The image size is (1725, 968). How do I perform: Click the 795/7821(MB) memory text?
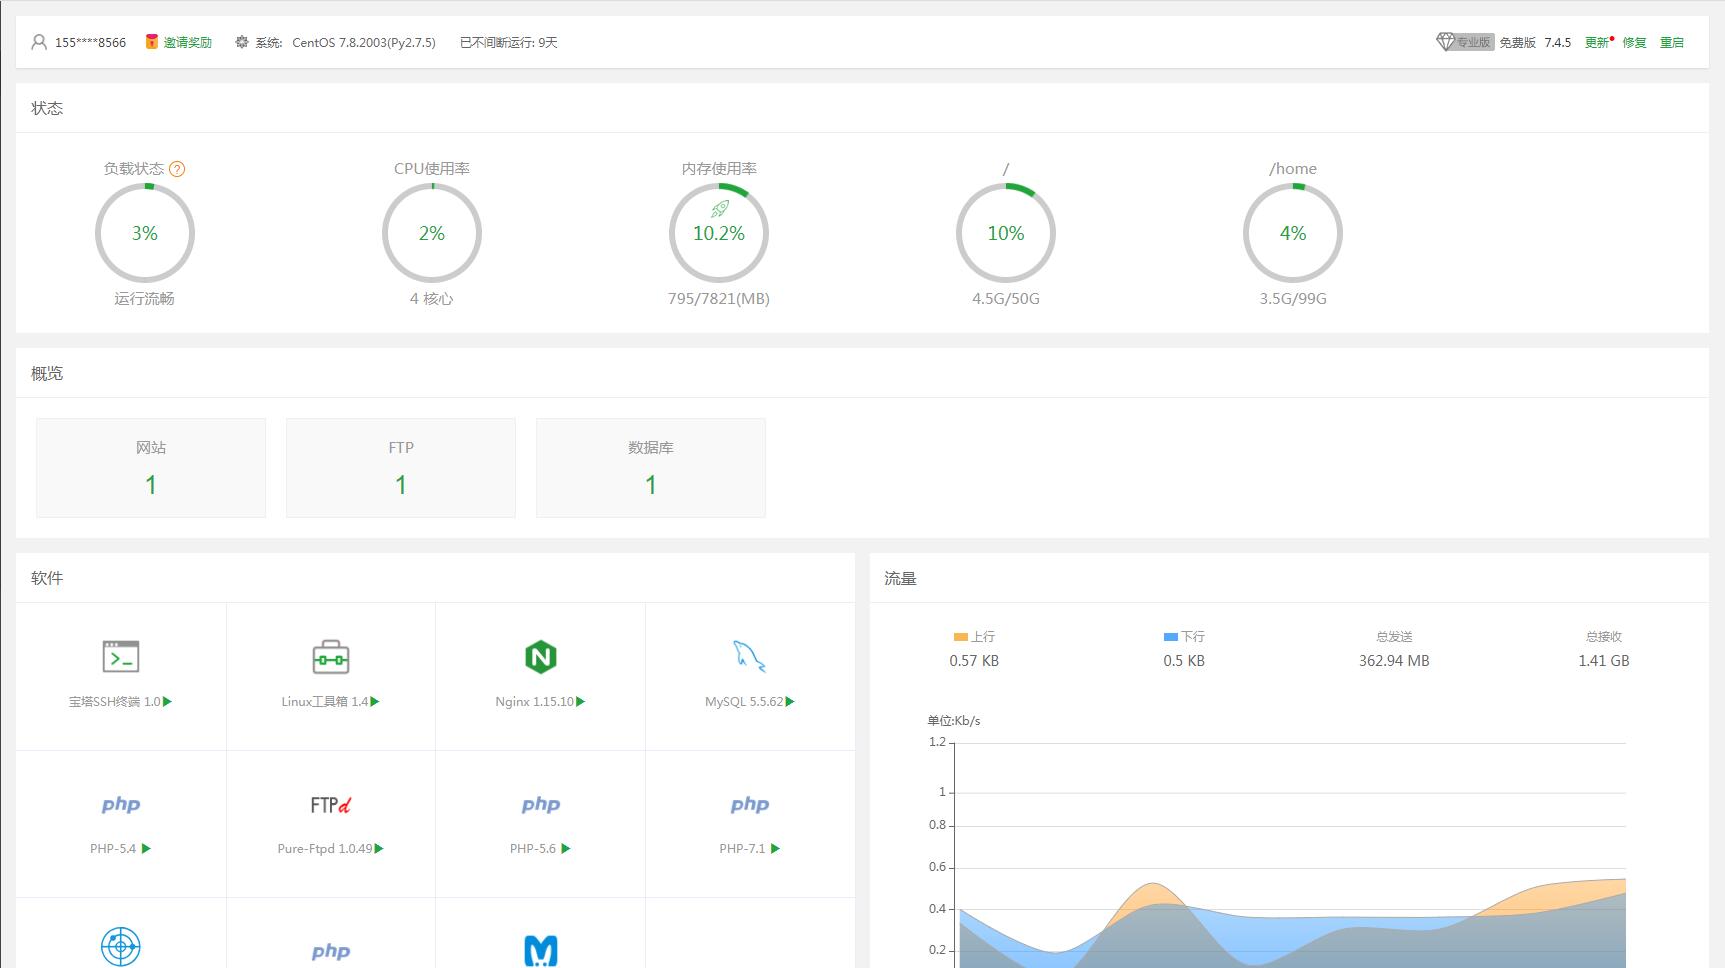coord(719,299)
